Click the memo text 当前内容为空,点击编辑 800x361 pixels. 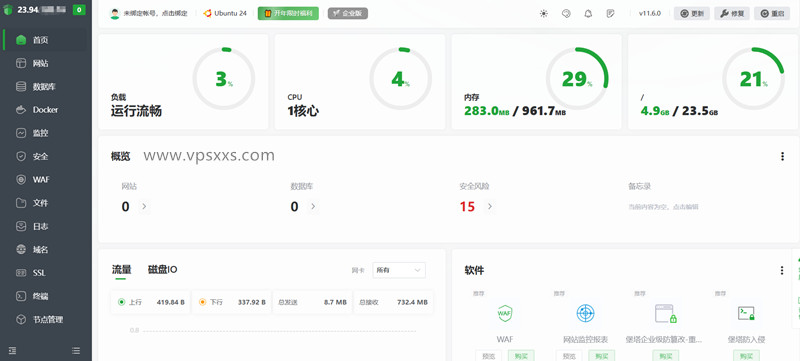click(x=663, y=207)
